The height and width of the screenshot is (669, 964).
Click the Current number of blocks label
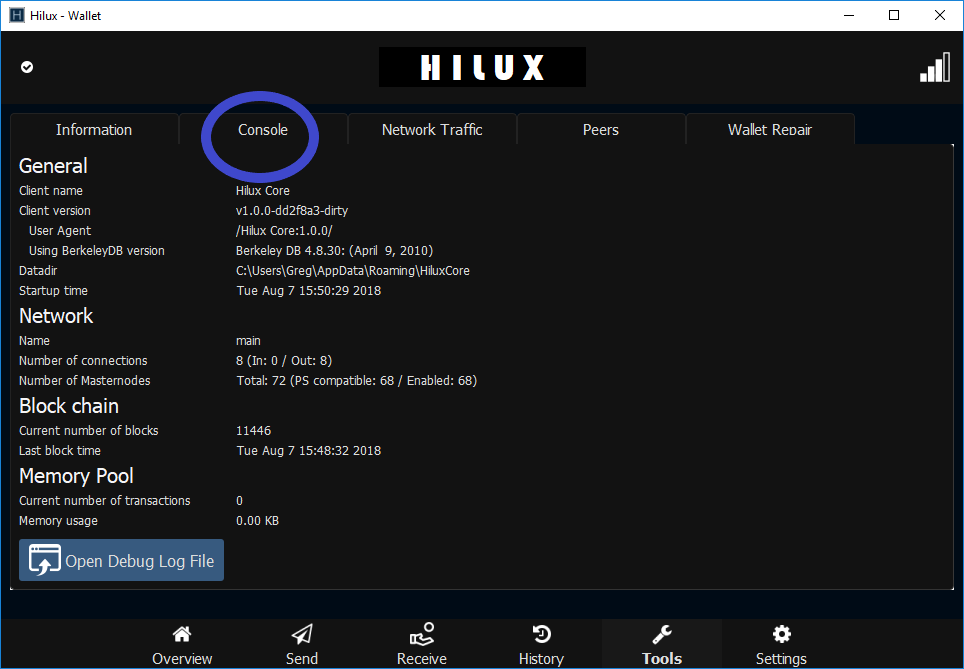click(89, 430)
